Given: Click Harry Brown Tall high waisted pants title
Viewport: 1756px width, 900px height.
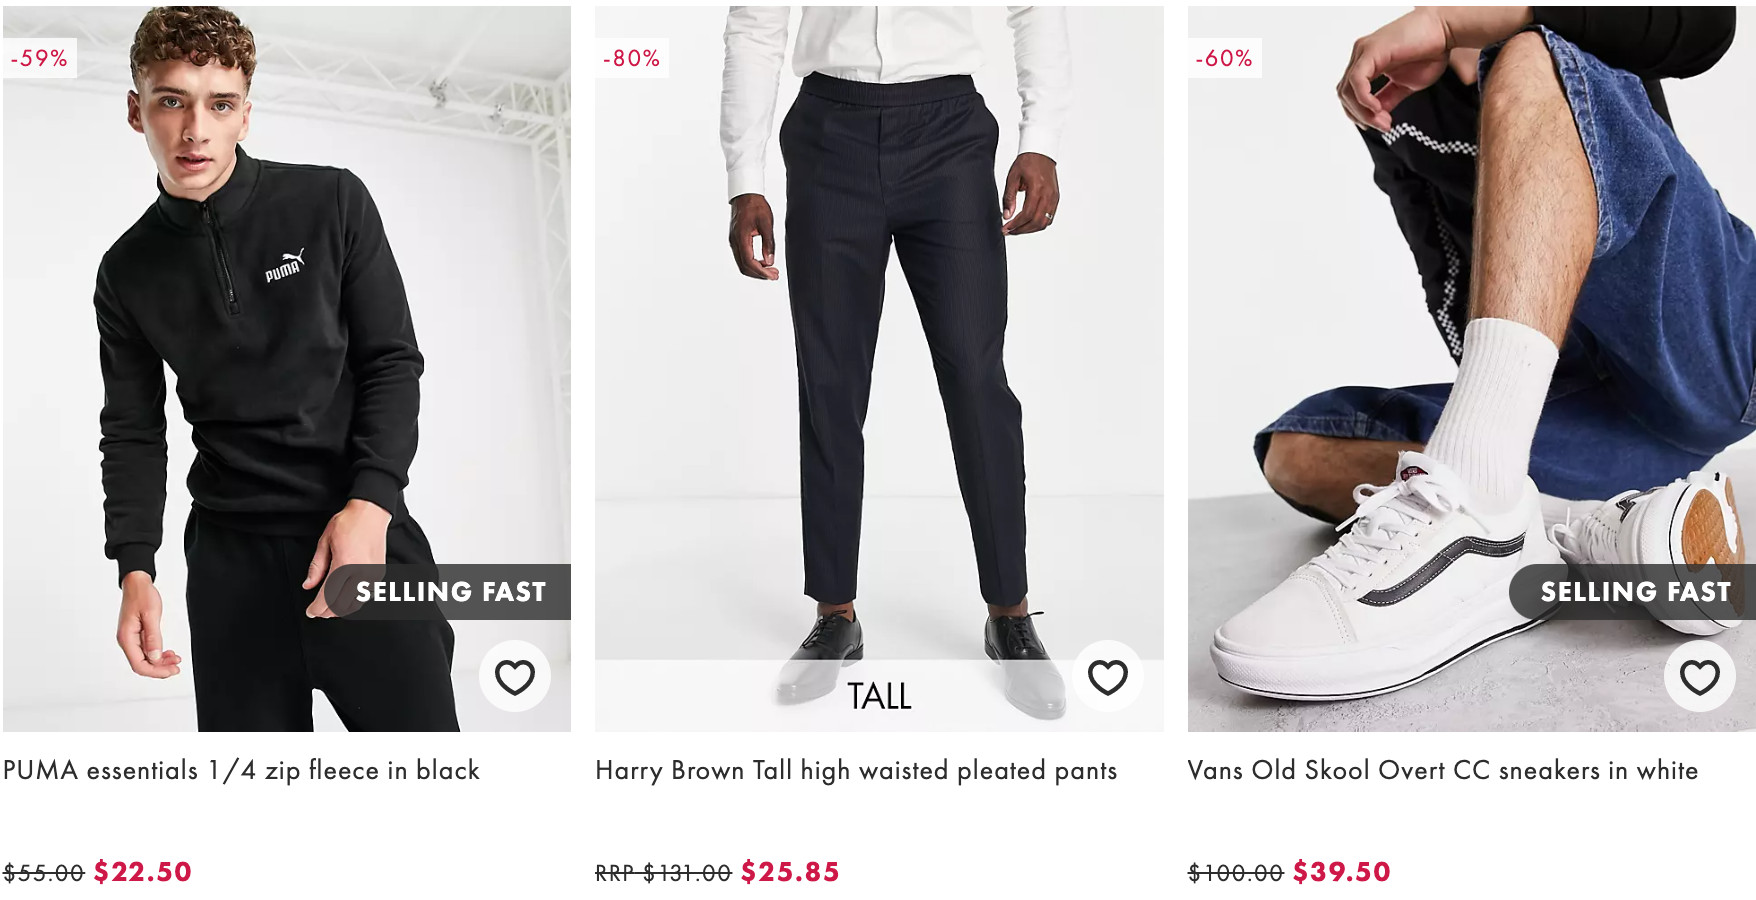Looking at the screenshot, I should [856, 770].
